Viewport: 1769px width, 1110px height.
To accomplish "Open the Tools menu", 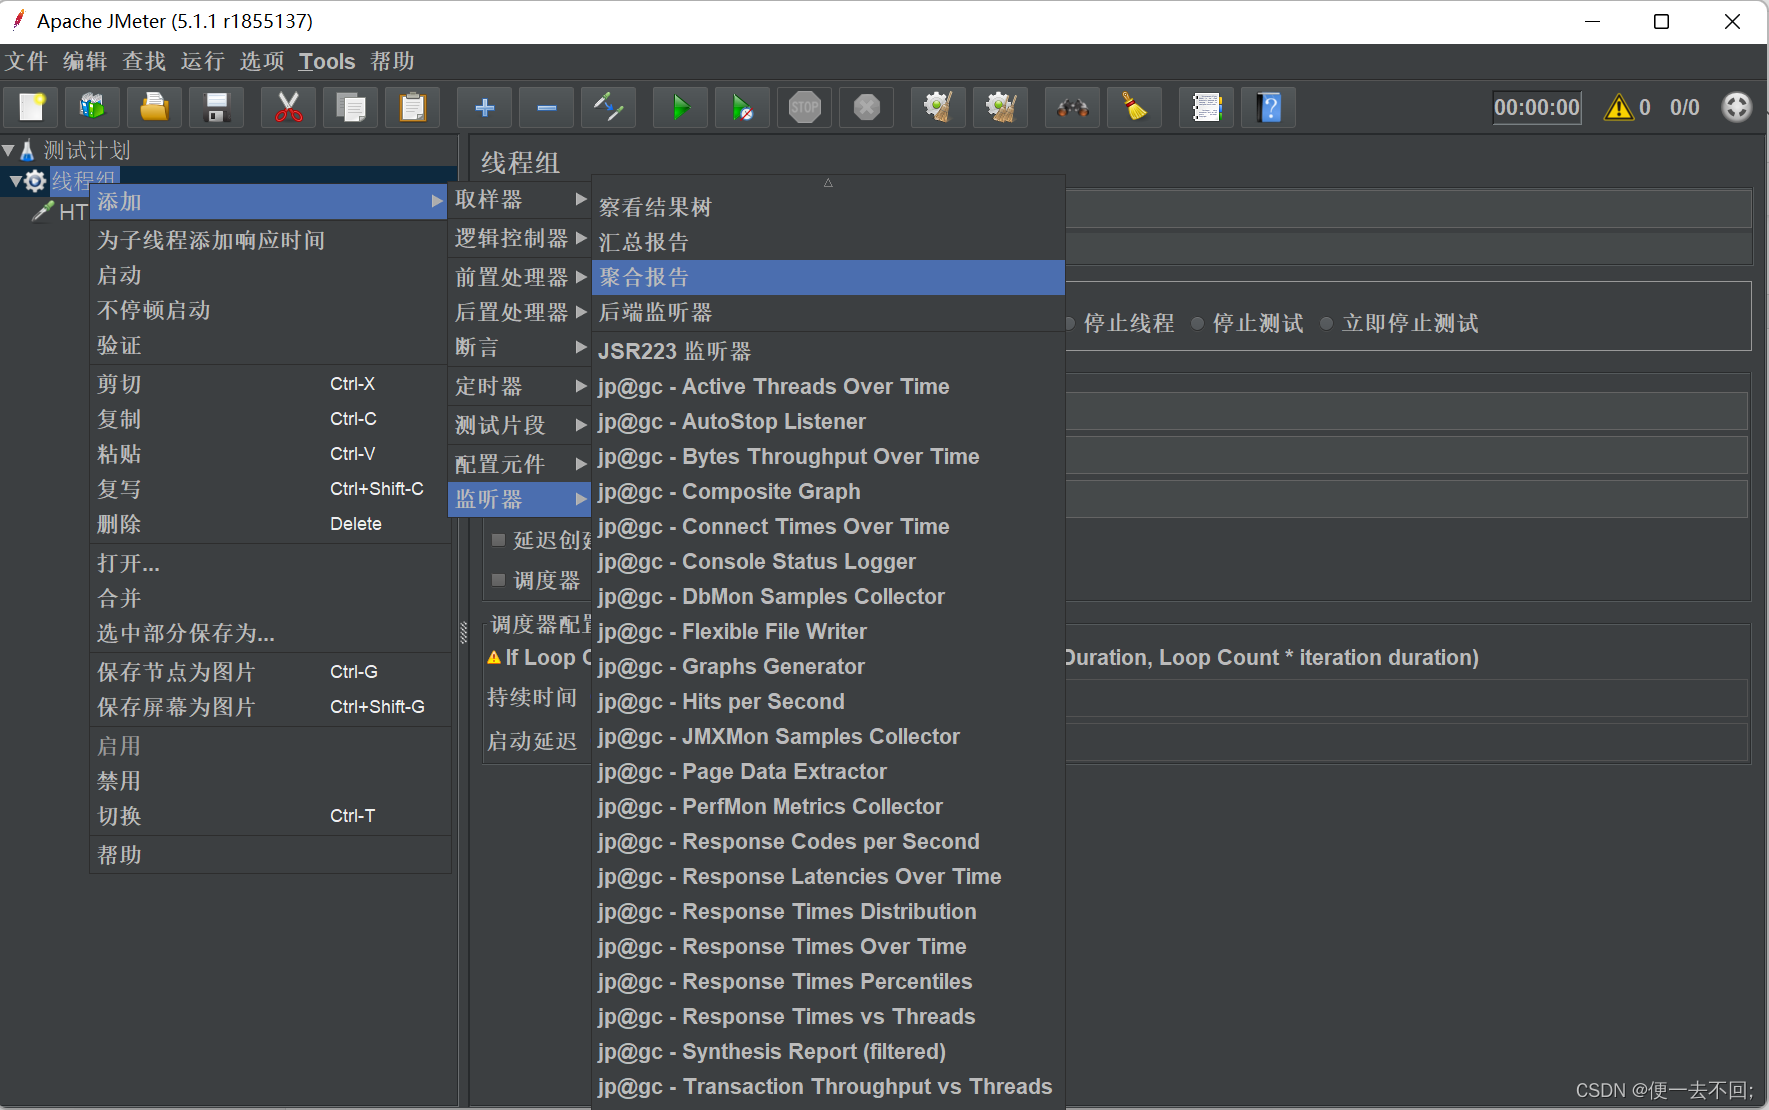I will (327, 61).
